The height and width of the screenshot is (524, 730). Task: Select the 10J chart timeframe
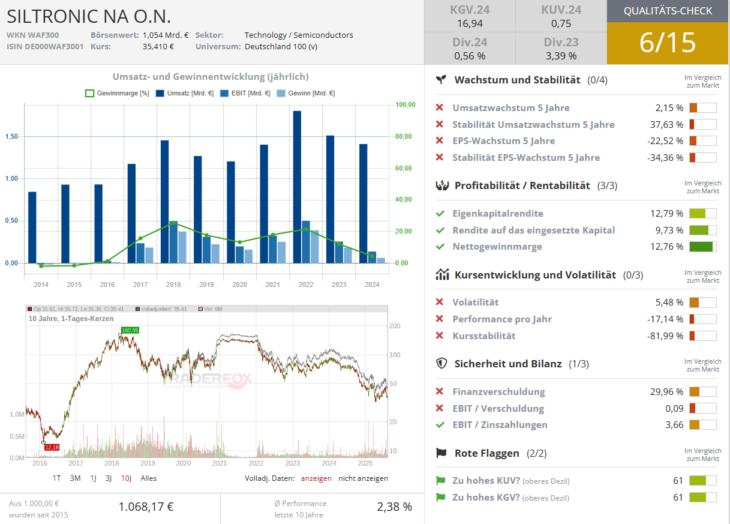(126, 478)
